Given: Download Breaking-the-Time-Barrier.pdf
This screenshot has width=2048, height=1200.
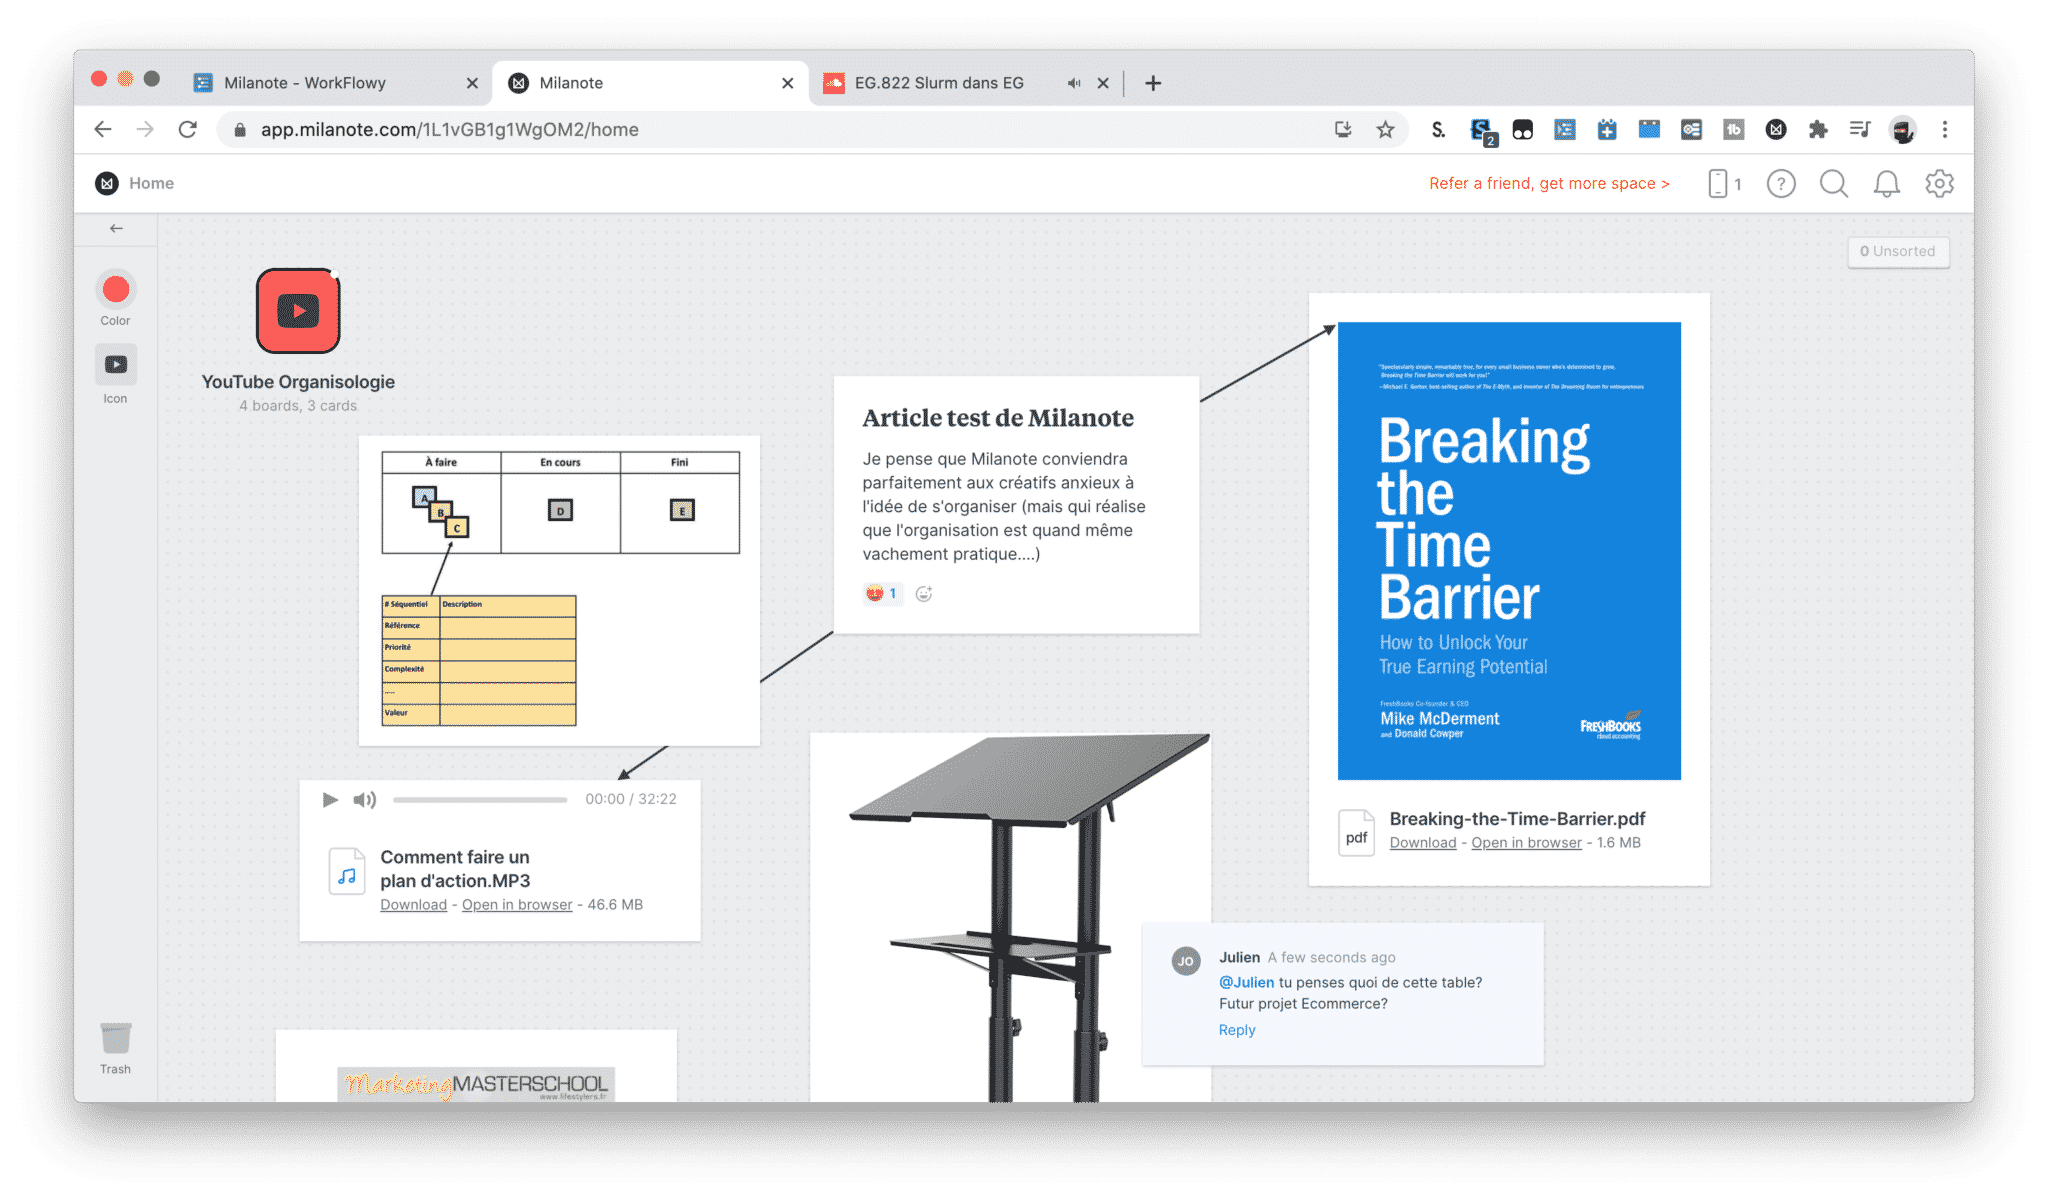Looking at the screenshot, I should [x=1423, y=843].
